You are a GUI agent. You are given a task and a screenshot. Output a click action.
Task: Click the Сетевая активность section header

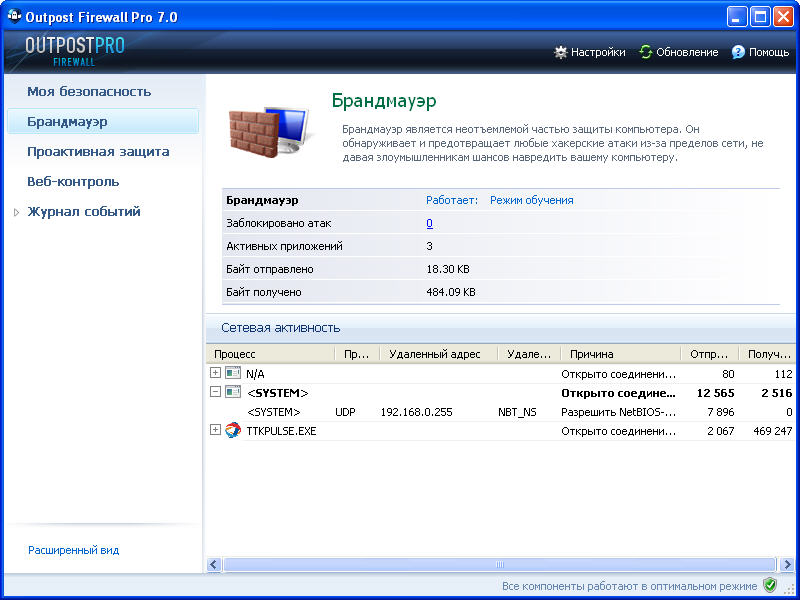click(281, 328)
